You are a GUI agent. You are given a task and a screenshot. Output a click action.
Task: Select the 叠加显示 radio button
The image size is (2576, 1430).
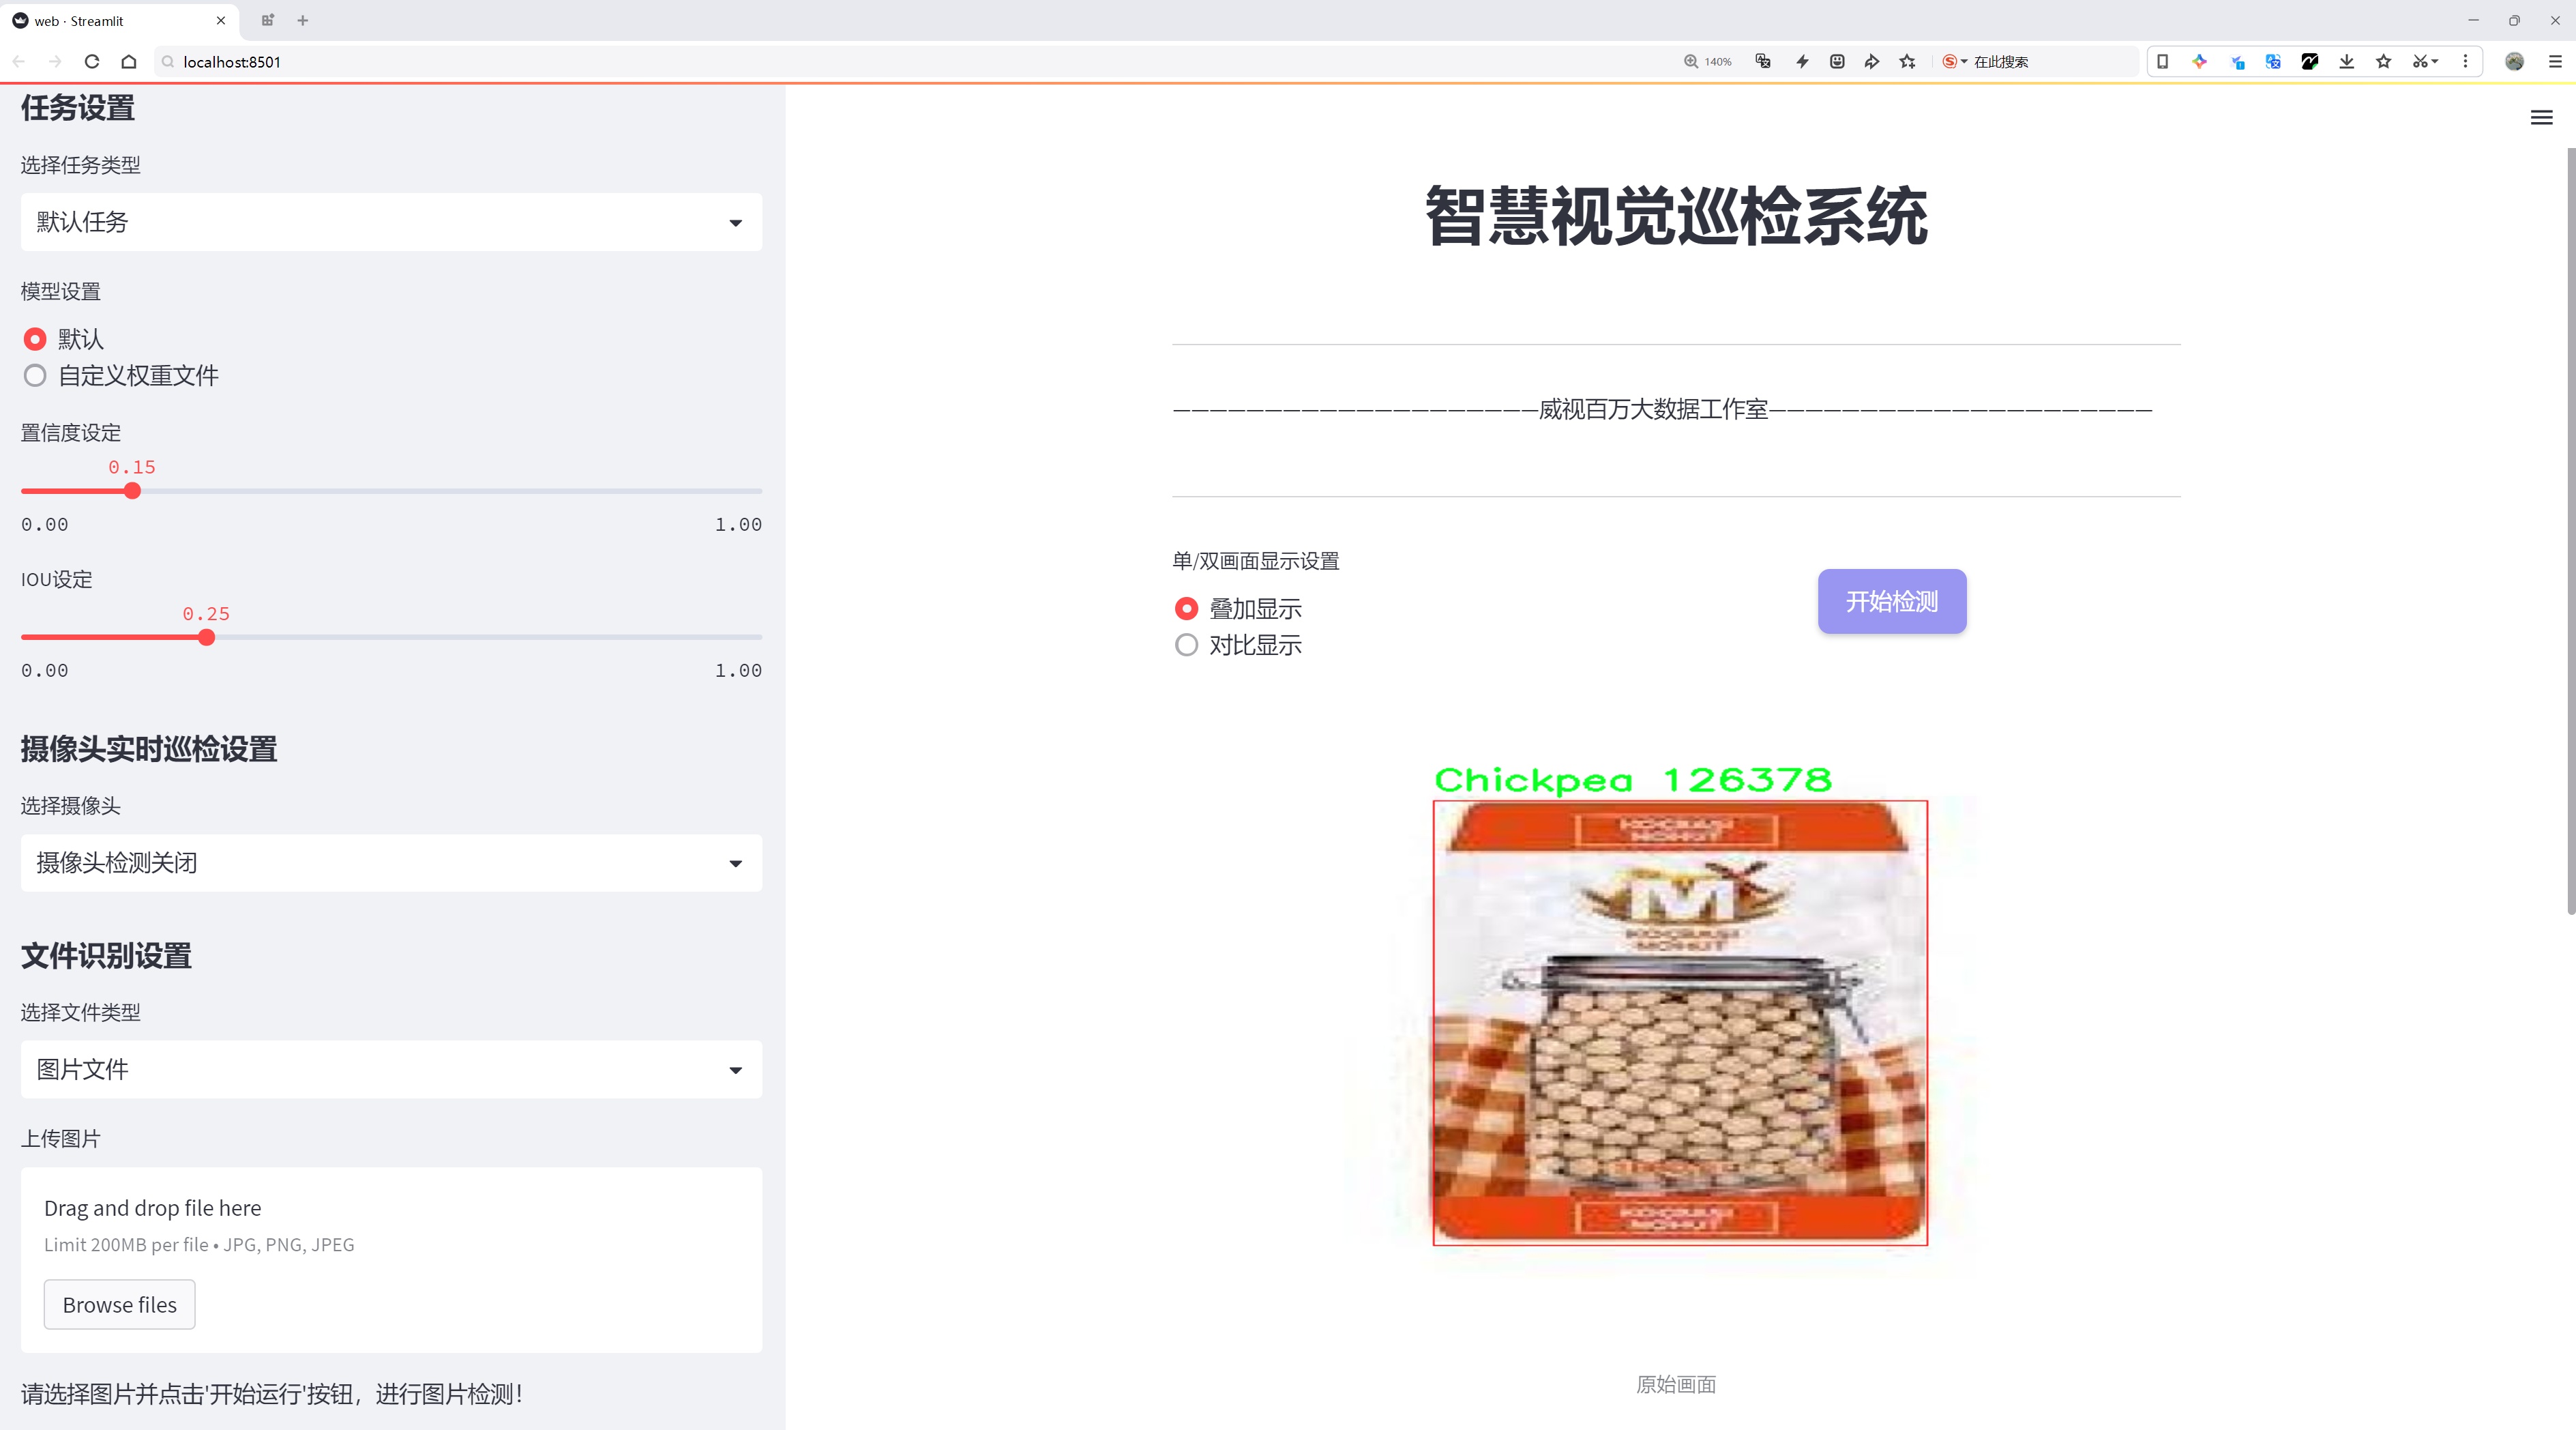[x=1186, y=609]
